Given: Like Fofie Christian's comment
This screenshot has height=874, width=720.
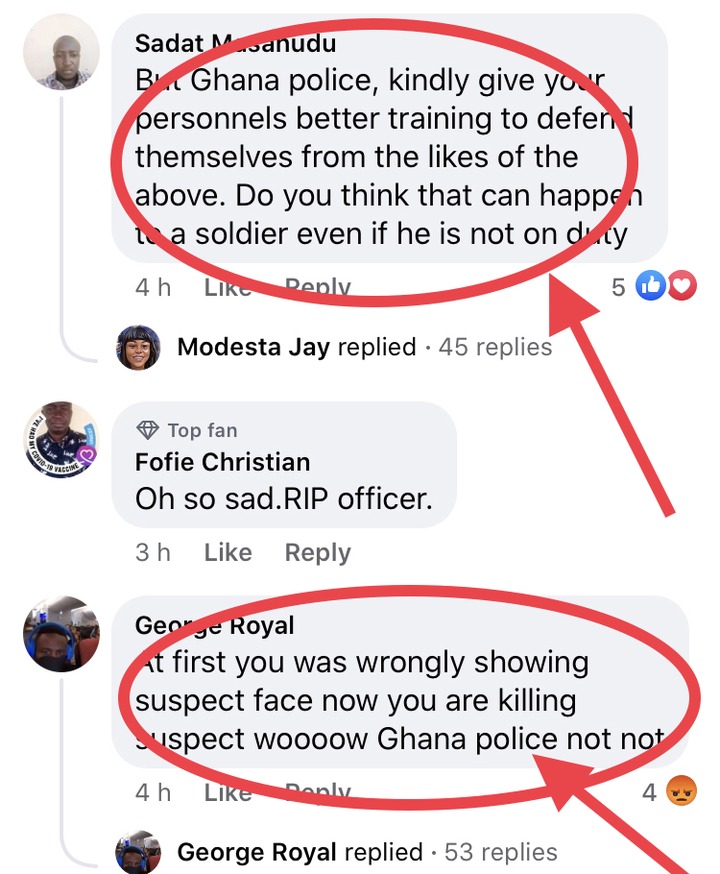Looking at the screenshot, I should pos(228,552).
